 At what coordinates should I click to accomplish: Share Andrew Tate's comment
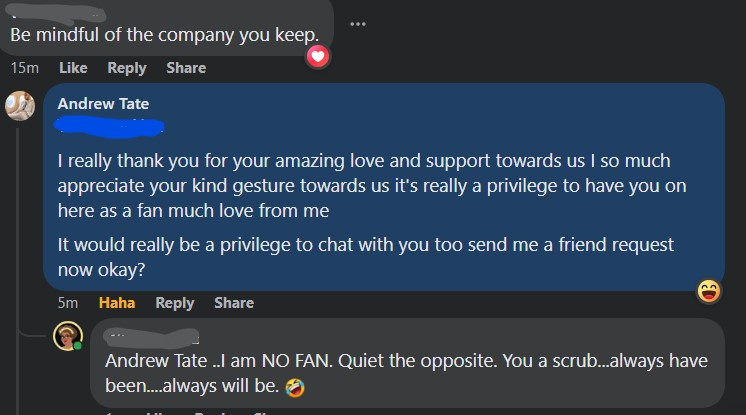[234, 303]
